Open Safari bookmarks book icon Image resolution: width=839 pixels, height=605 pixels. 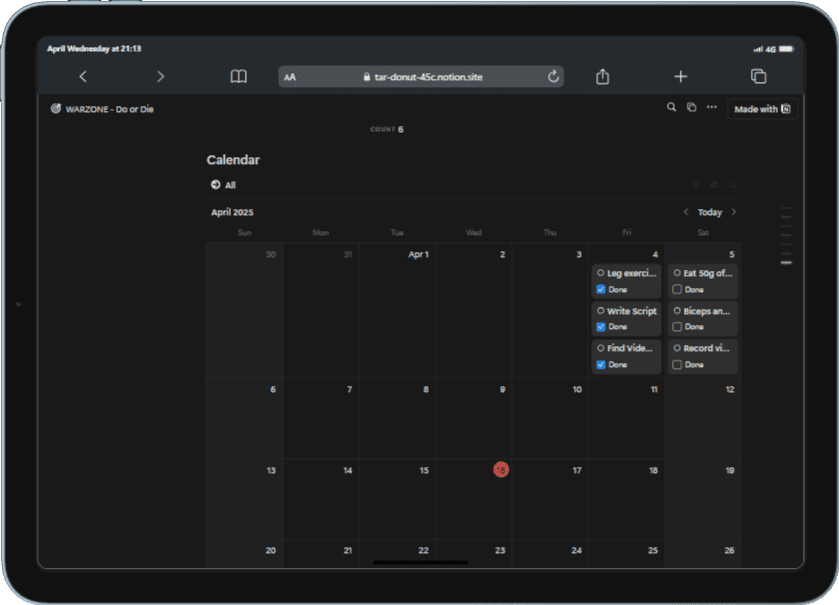click(239, 76)
